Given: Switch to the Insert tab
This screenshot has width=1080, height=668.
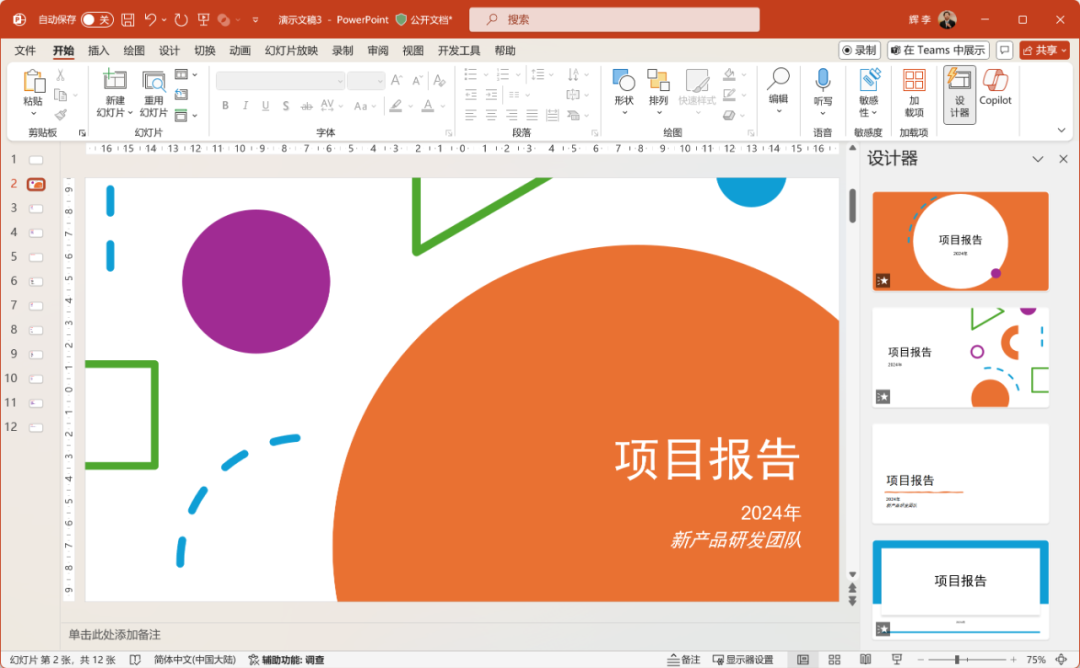Looking at the screenshot, I should pos(98,50).
